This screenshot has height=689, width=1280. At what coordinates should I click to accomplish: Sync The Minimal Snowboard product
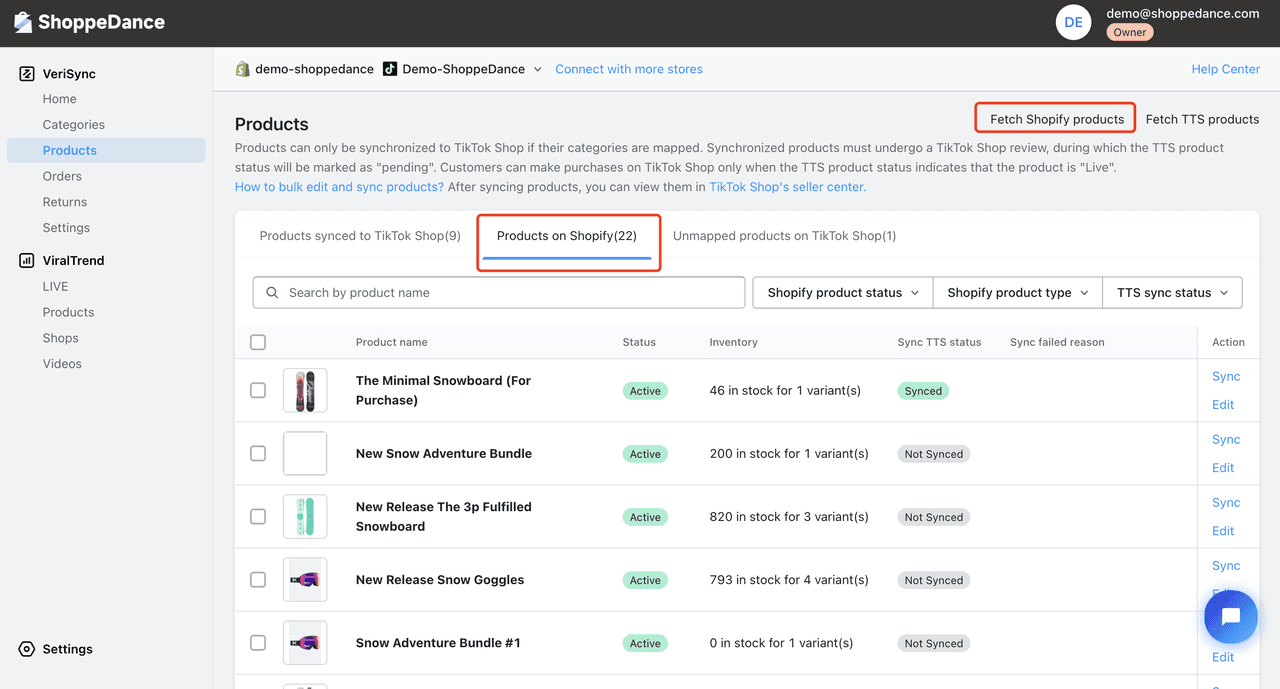point(1226,377)
